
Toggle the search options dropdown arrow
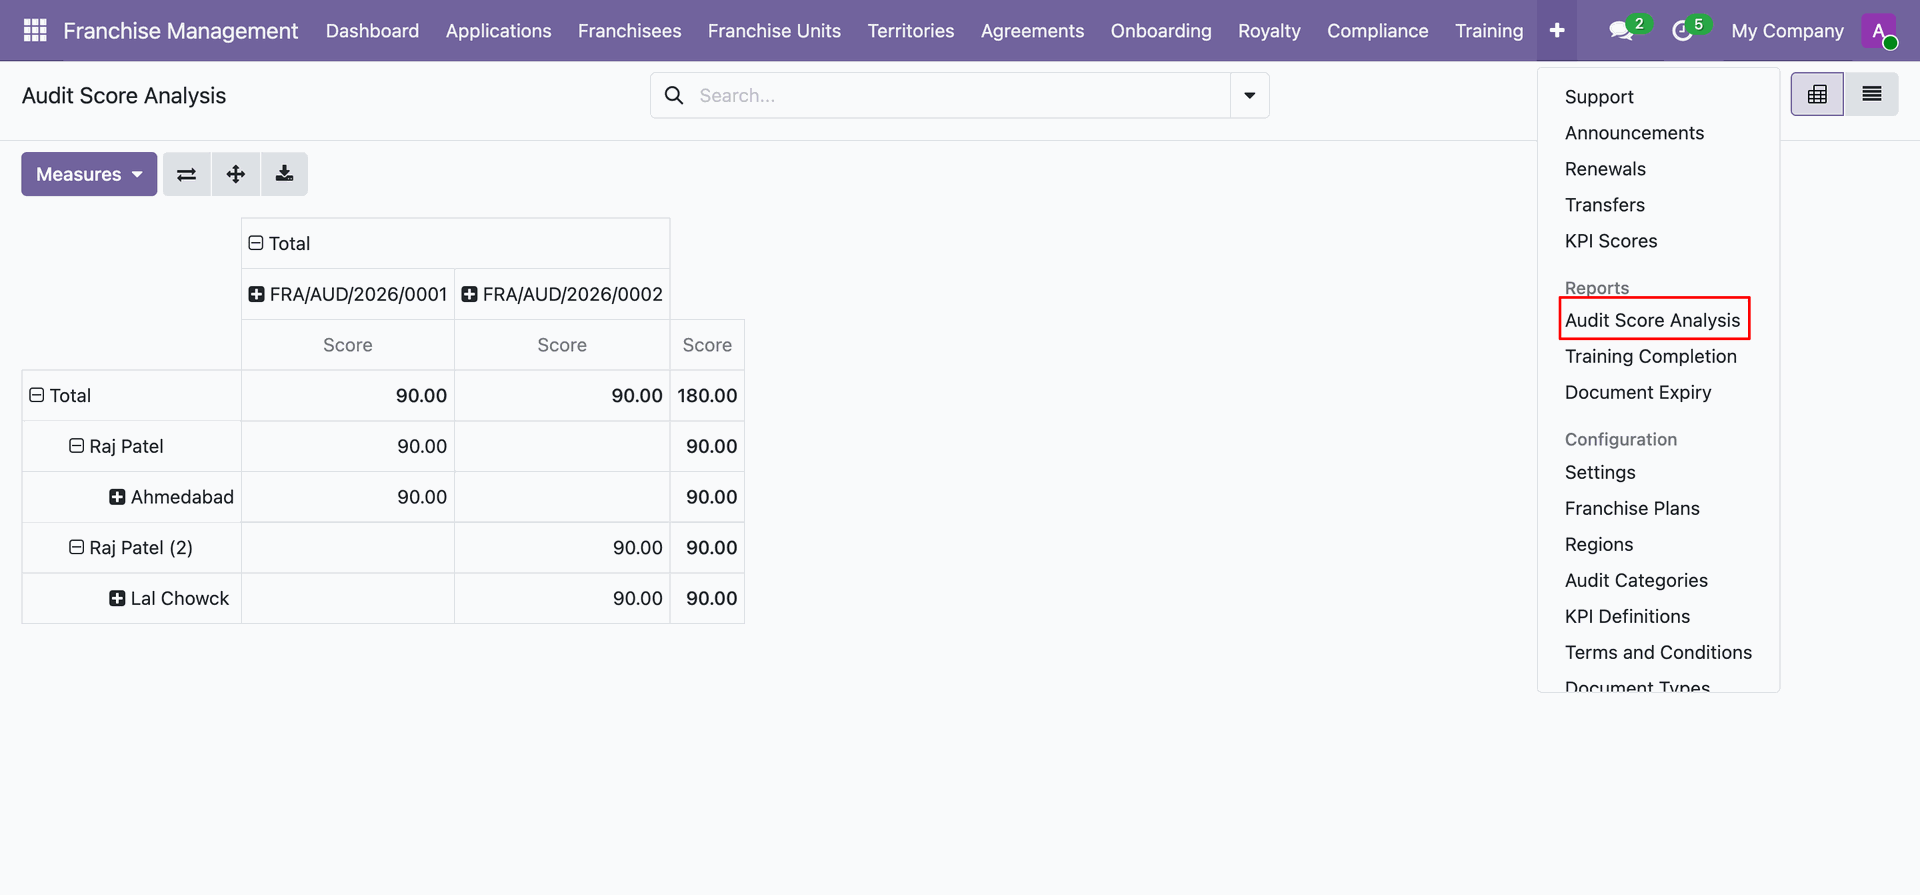click(1250, 95)
